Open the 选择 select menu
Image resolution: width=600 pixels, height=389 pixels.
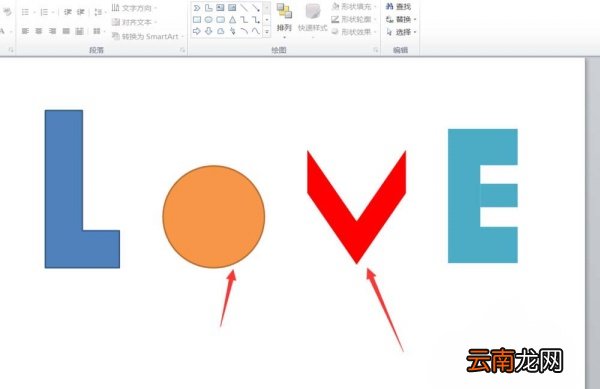(401, 32)
